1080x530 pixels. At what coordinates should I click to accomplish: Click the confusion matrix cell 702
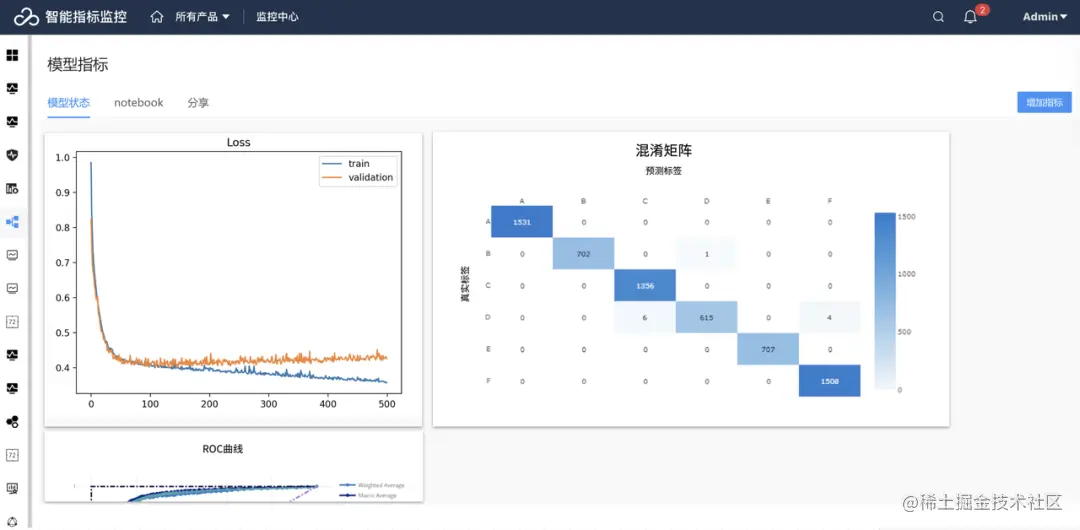(x=583, y=254)
